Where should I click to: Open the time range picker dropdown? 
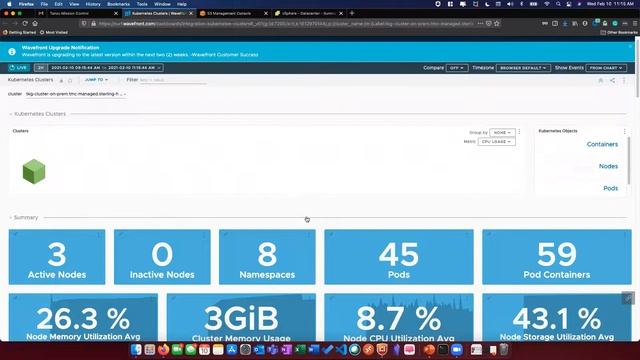tap(105, 68)
